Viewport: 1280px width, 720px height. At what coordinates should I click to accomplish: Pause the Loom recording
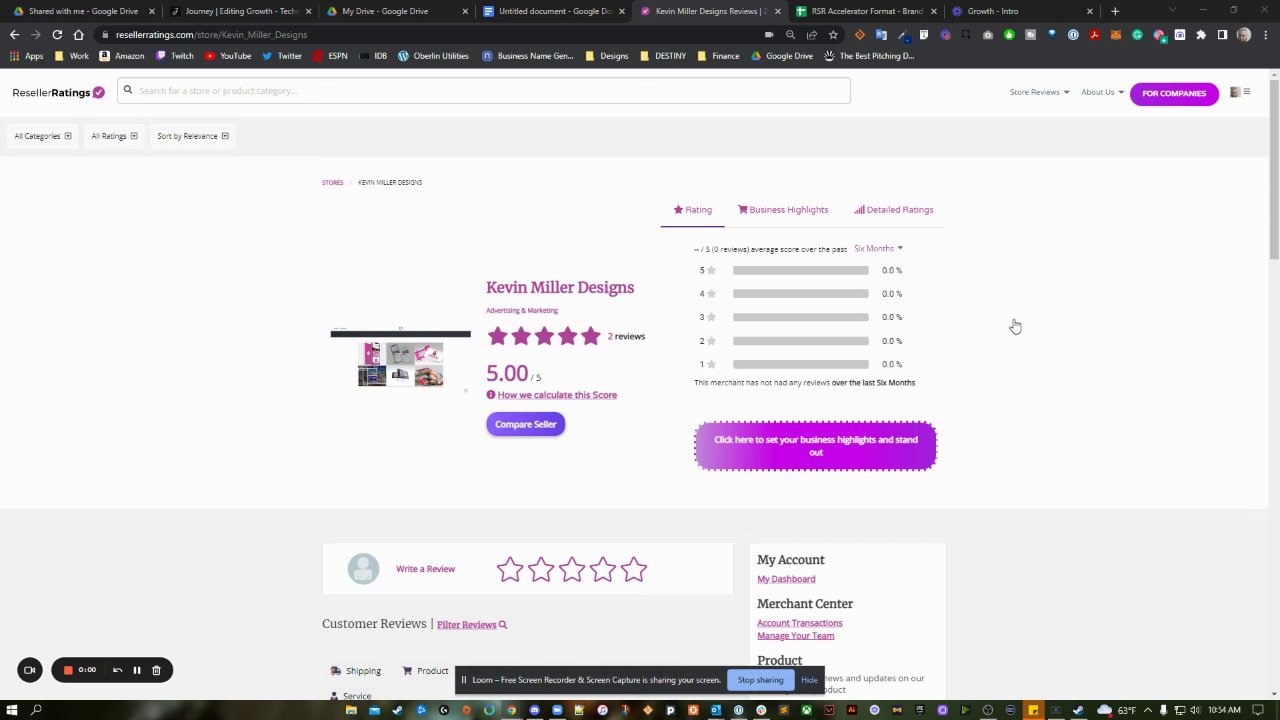(x=137, y=670)
